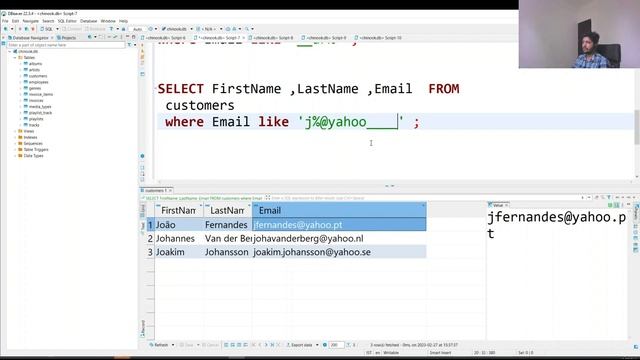Open the Edit menu
Screen dimensions: 640x360
pos(15,21)
